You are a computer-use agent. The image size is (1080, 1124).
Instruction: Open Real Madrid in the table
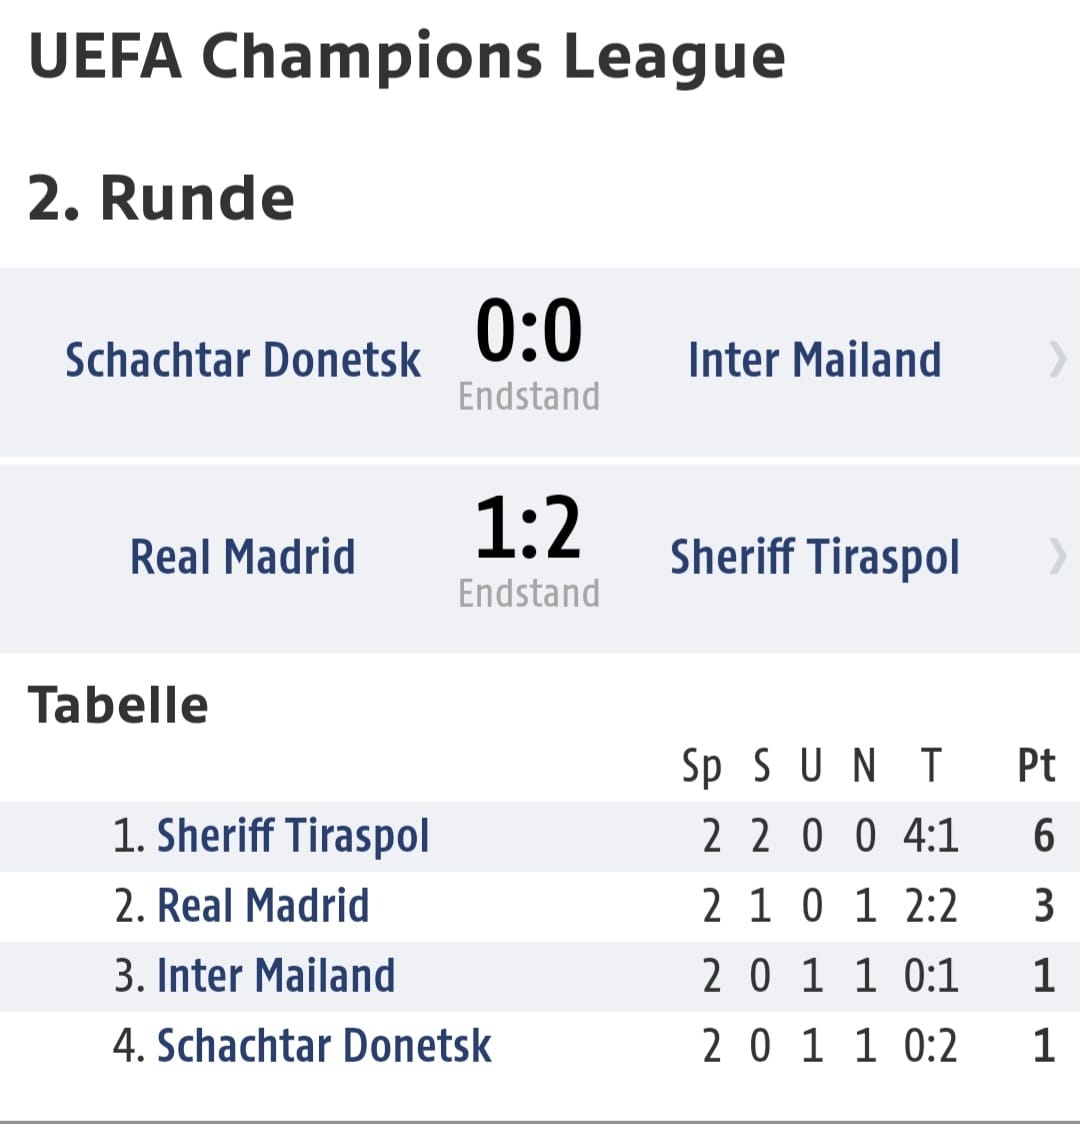(x=263, y=905)
